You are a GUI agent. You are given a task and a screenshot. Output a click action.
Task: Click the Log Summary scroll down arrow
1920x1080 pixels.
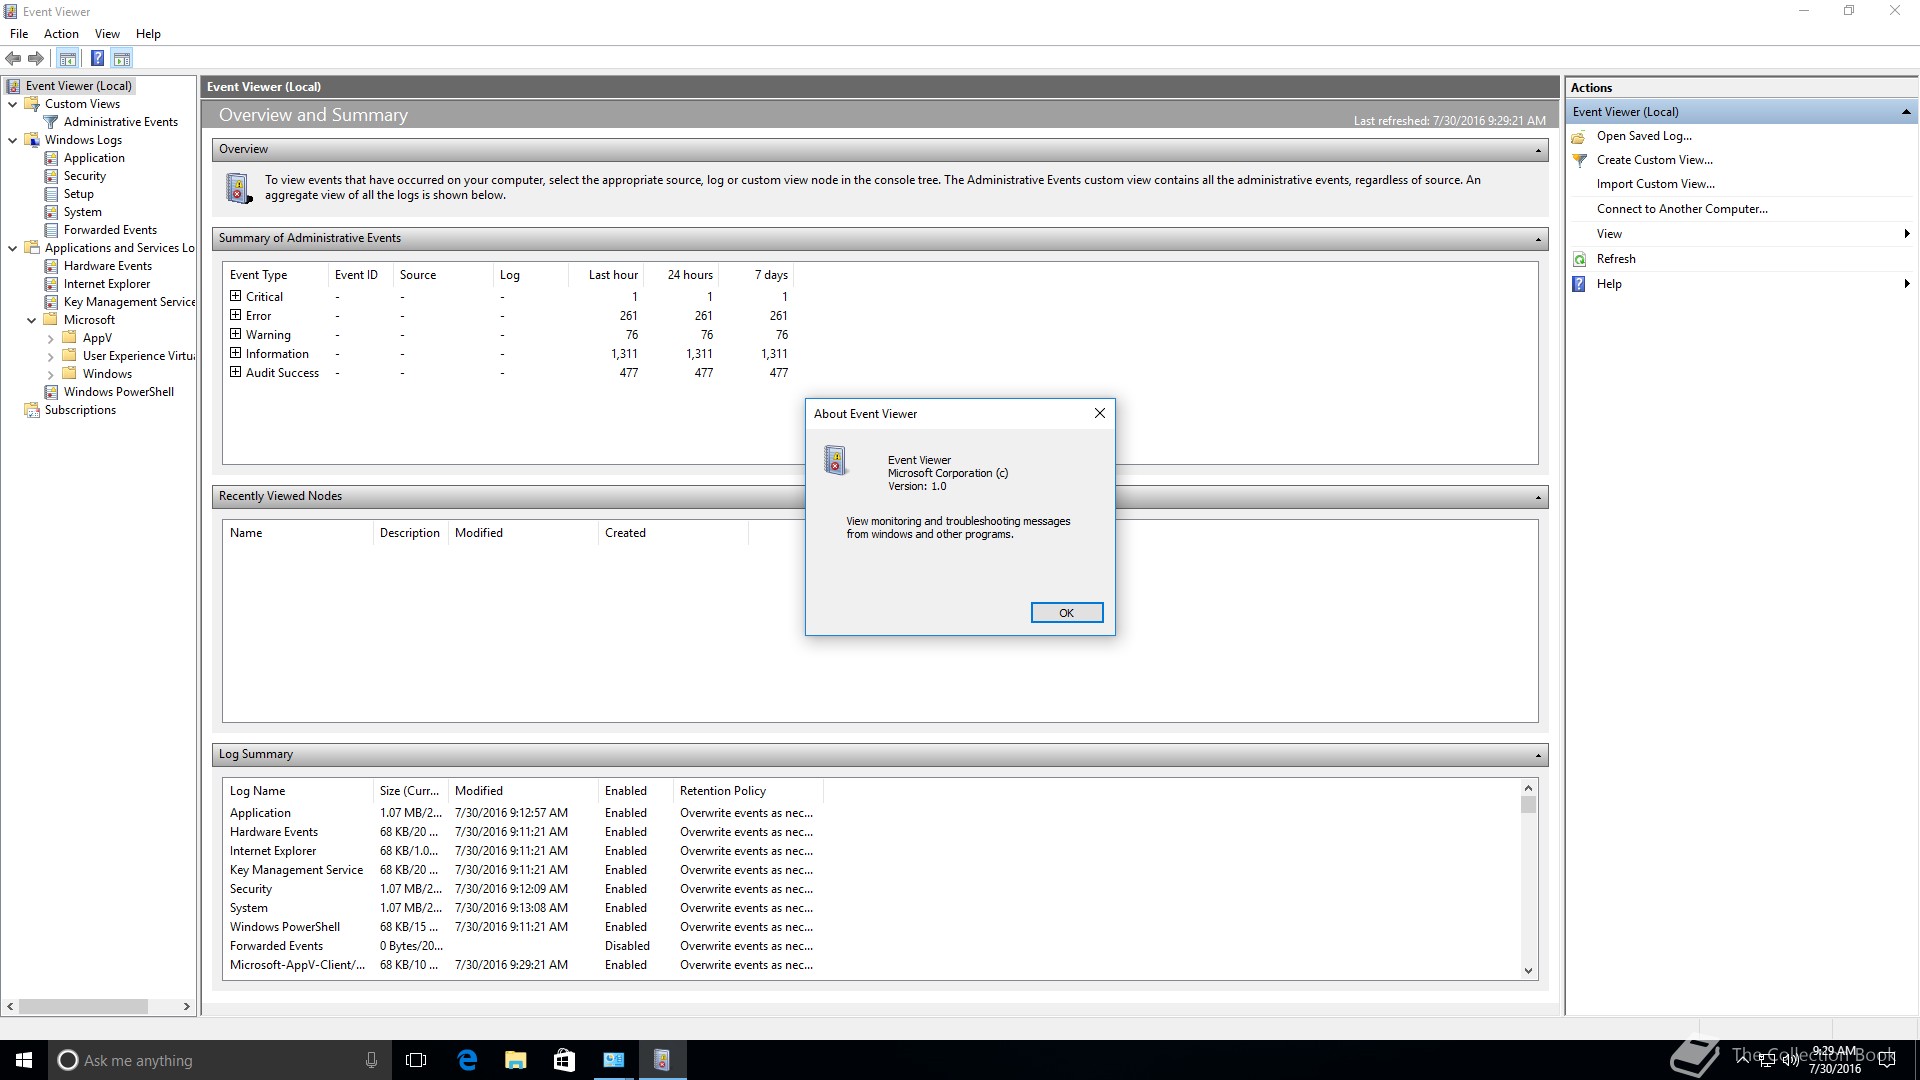coord(1528,971)
